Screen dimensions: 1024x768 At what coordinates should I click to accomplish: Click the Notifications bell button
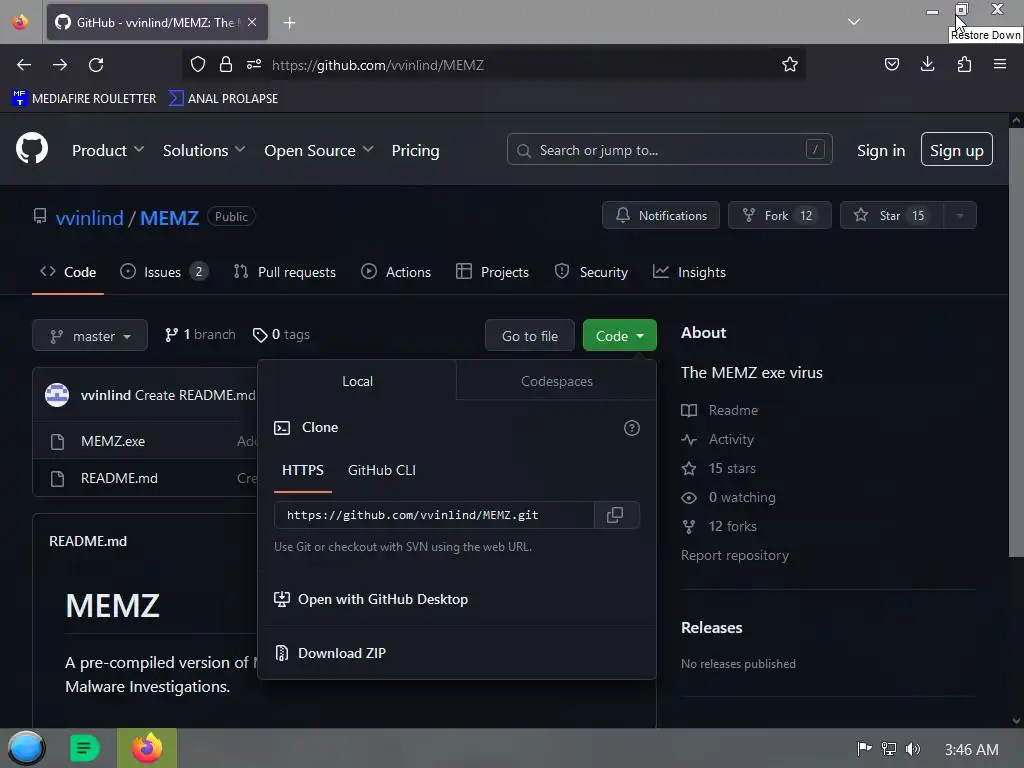point(661,216)
